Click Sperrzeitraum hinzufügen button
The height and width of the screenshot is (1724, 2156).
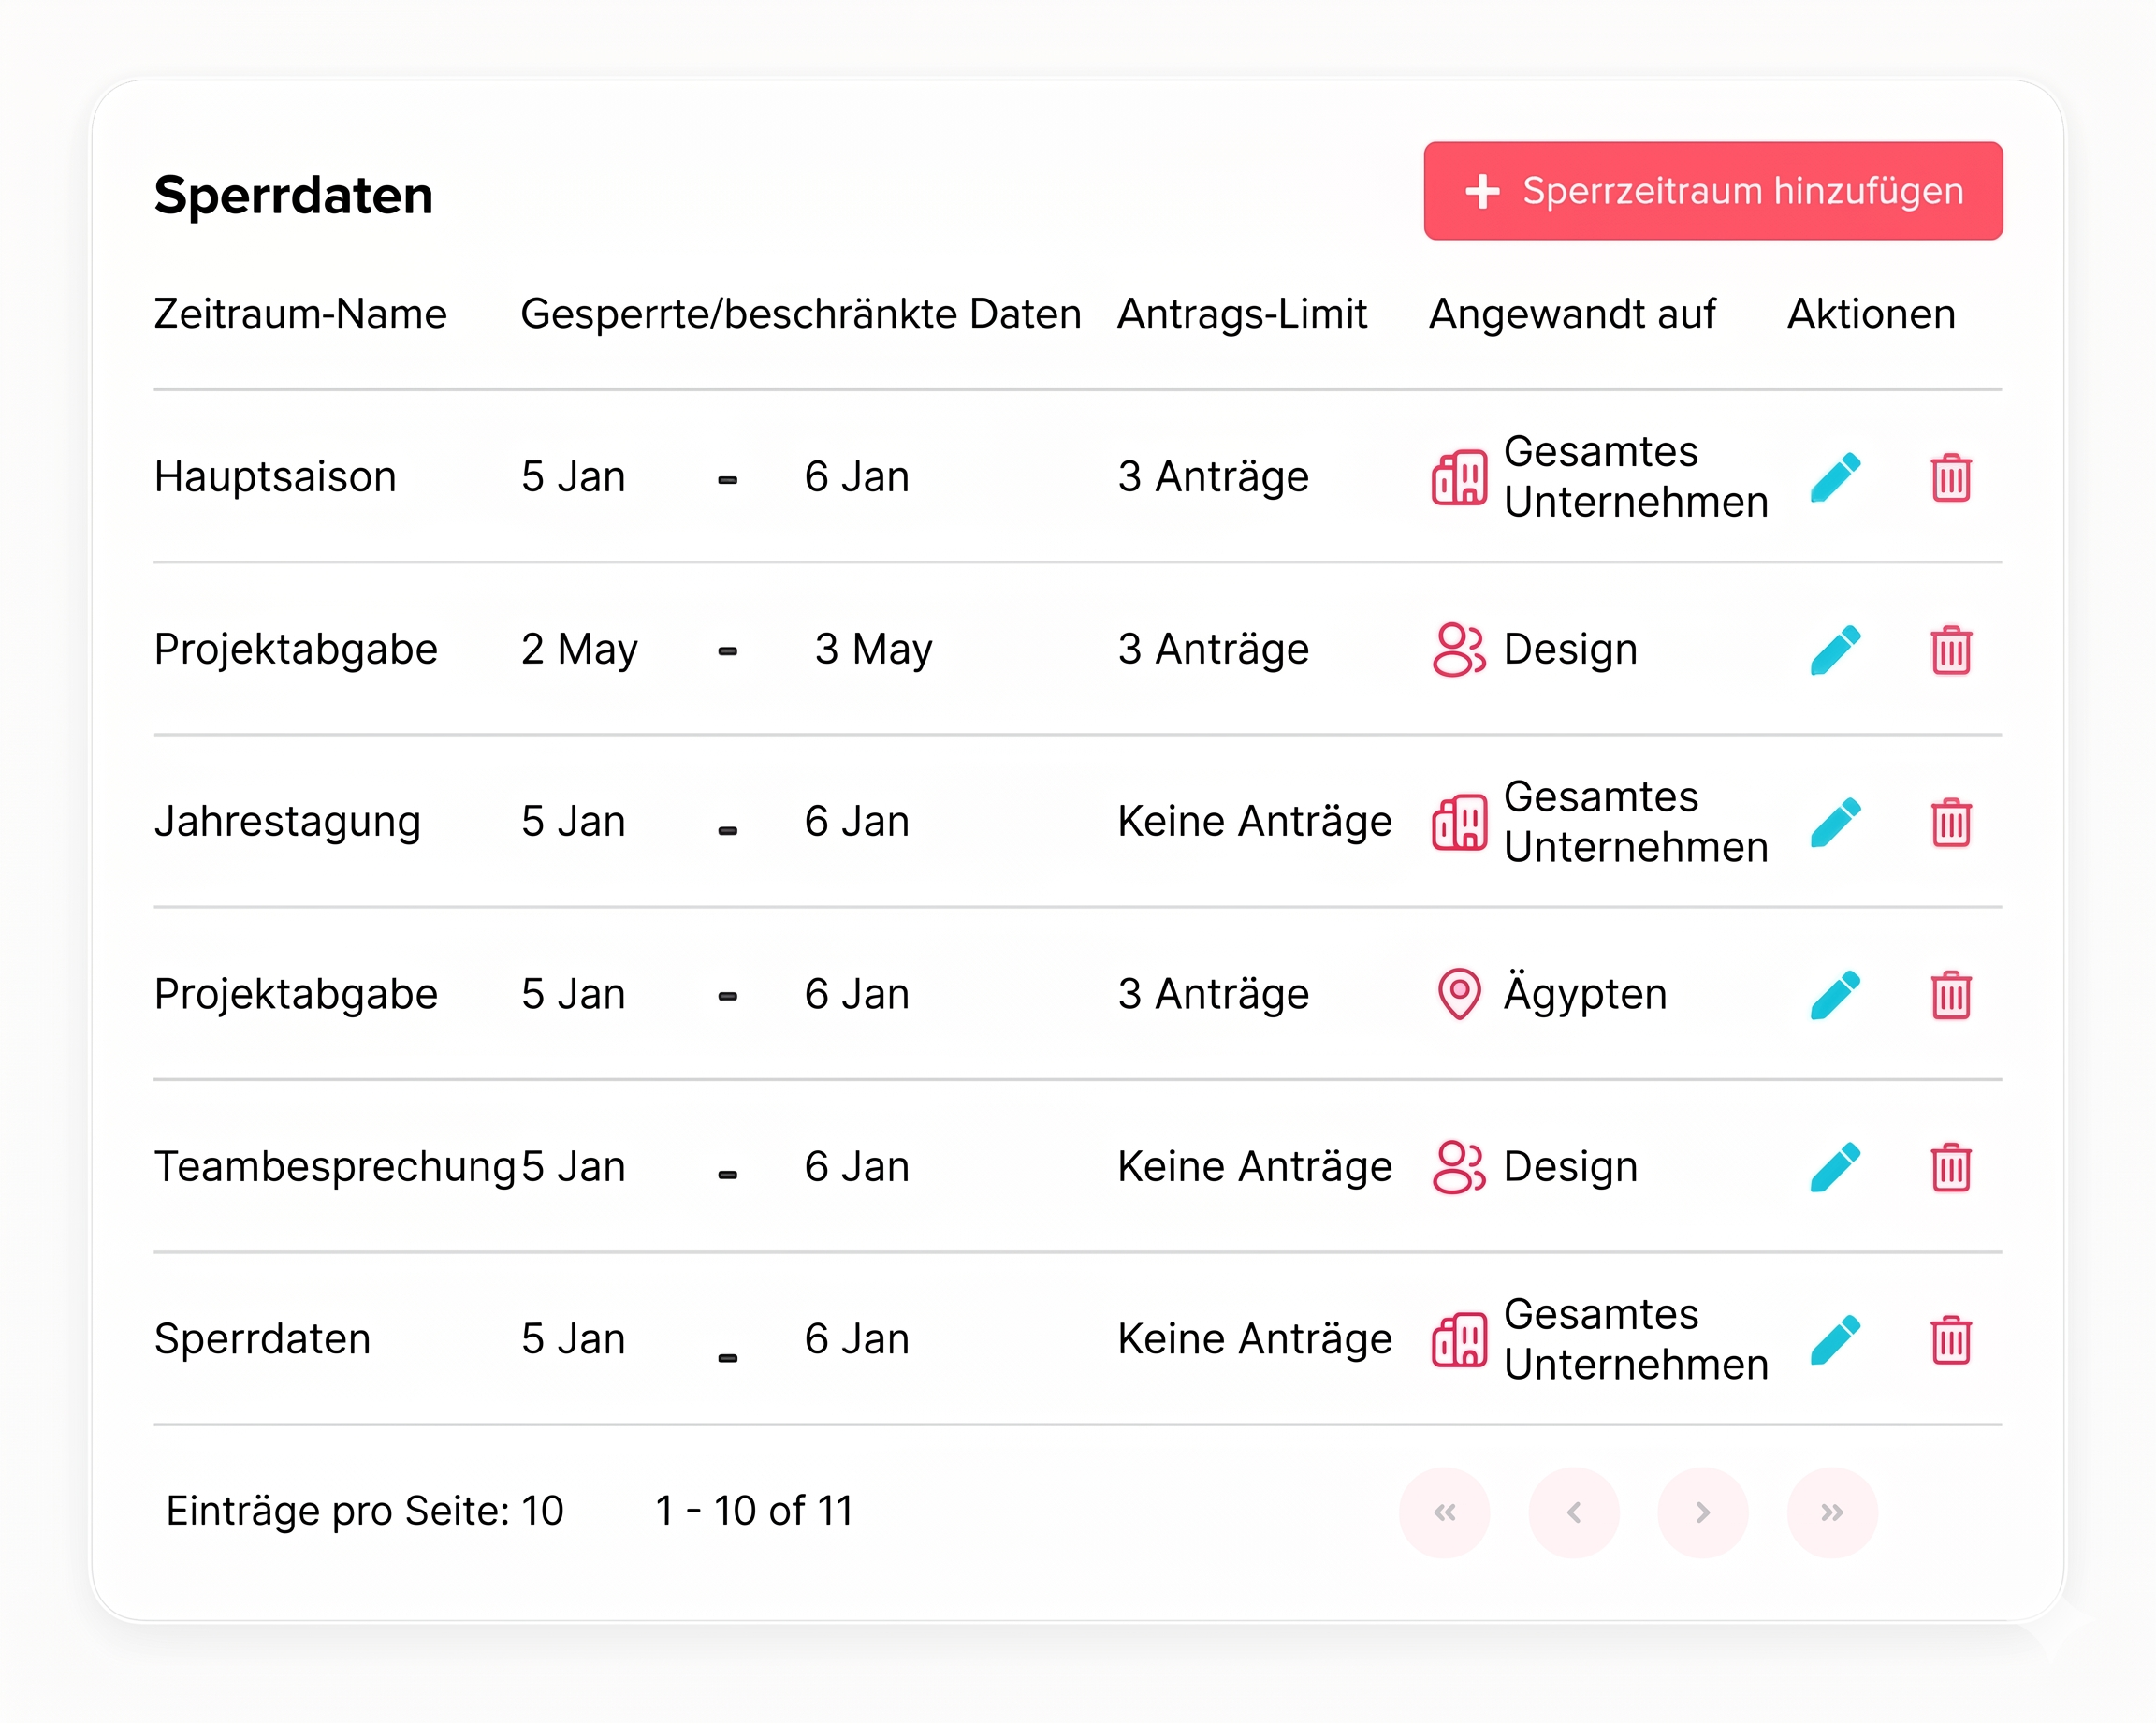(1712, 191)
